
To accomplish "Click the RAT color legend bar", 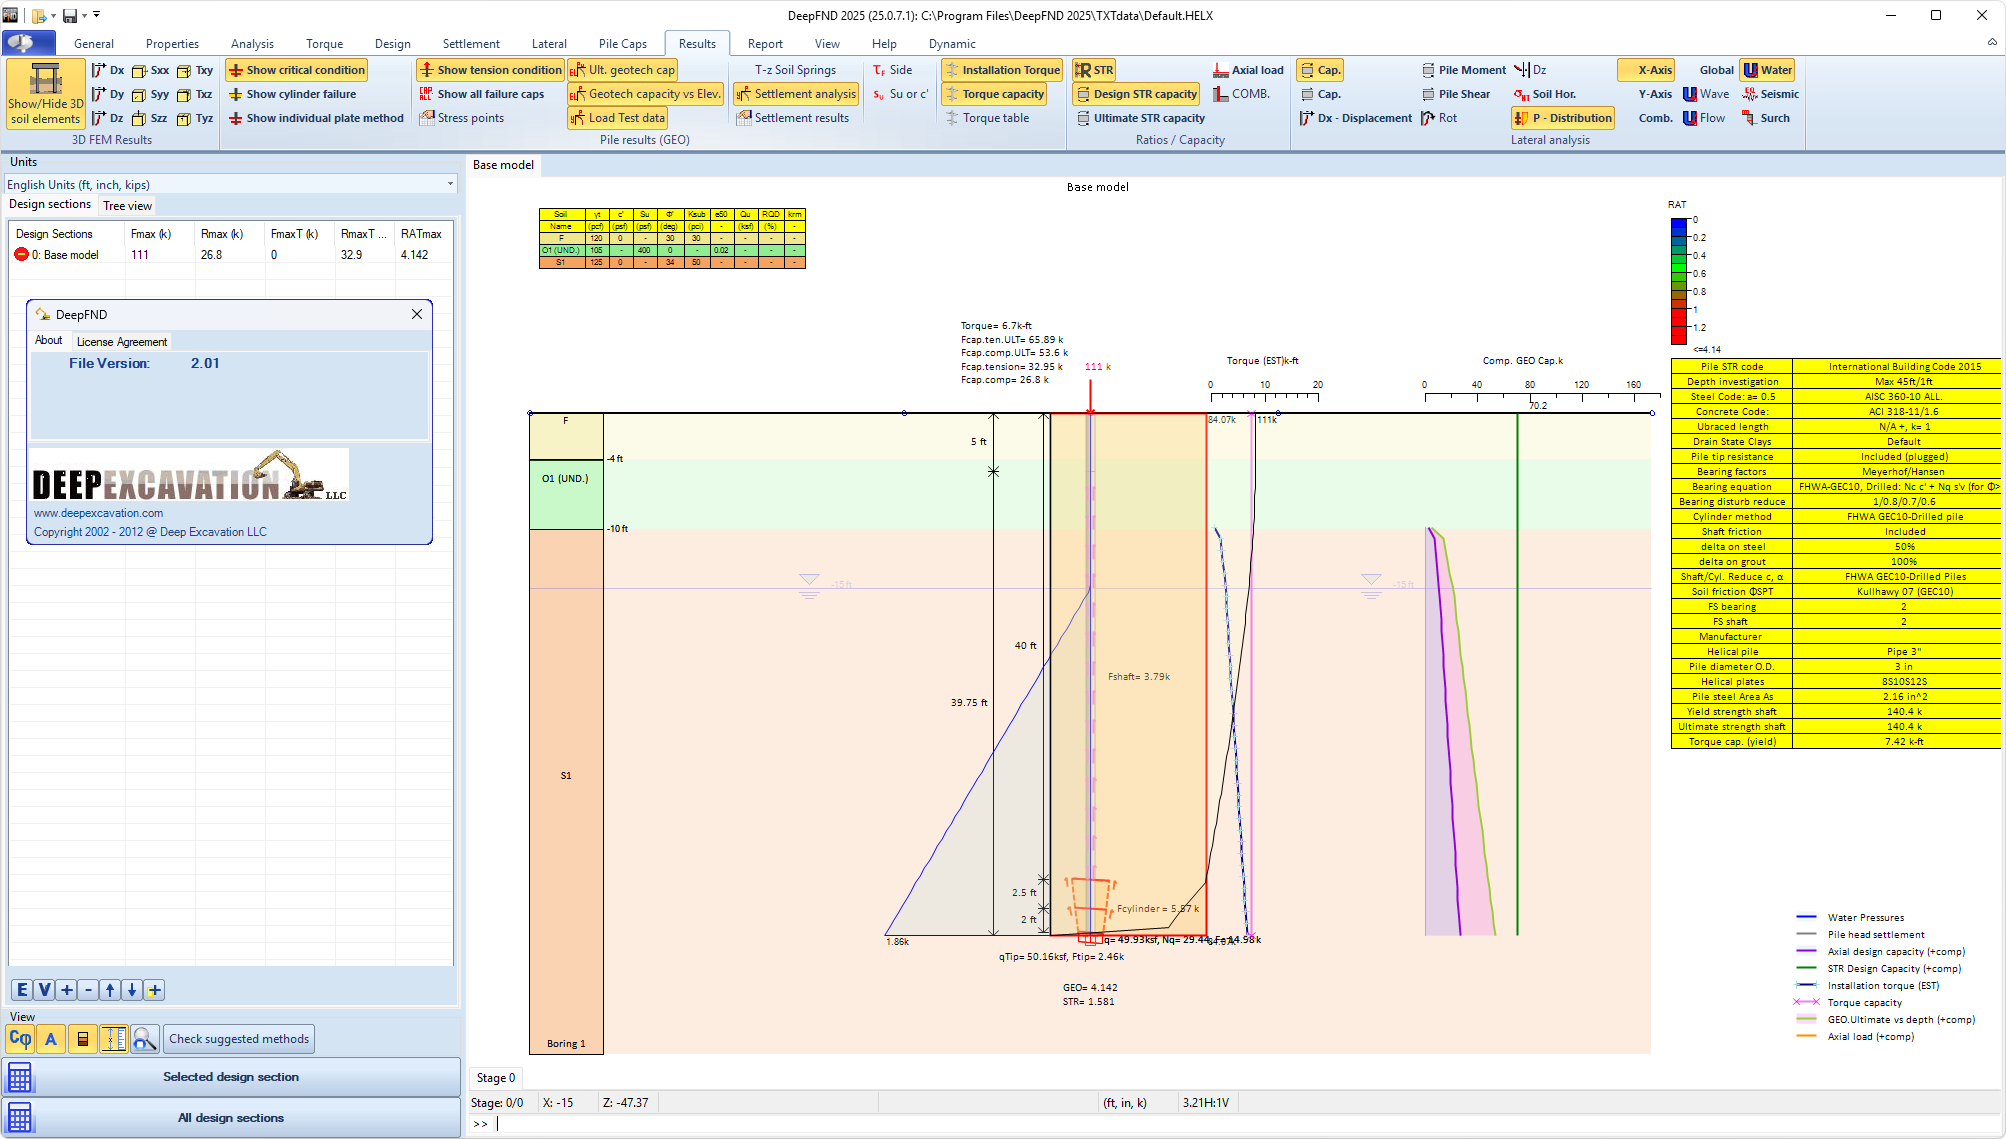I will [1678, 282].
